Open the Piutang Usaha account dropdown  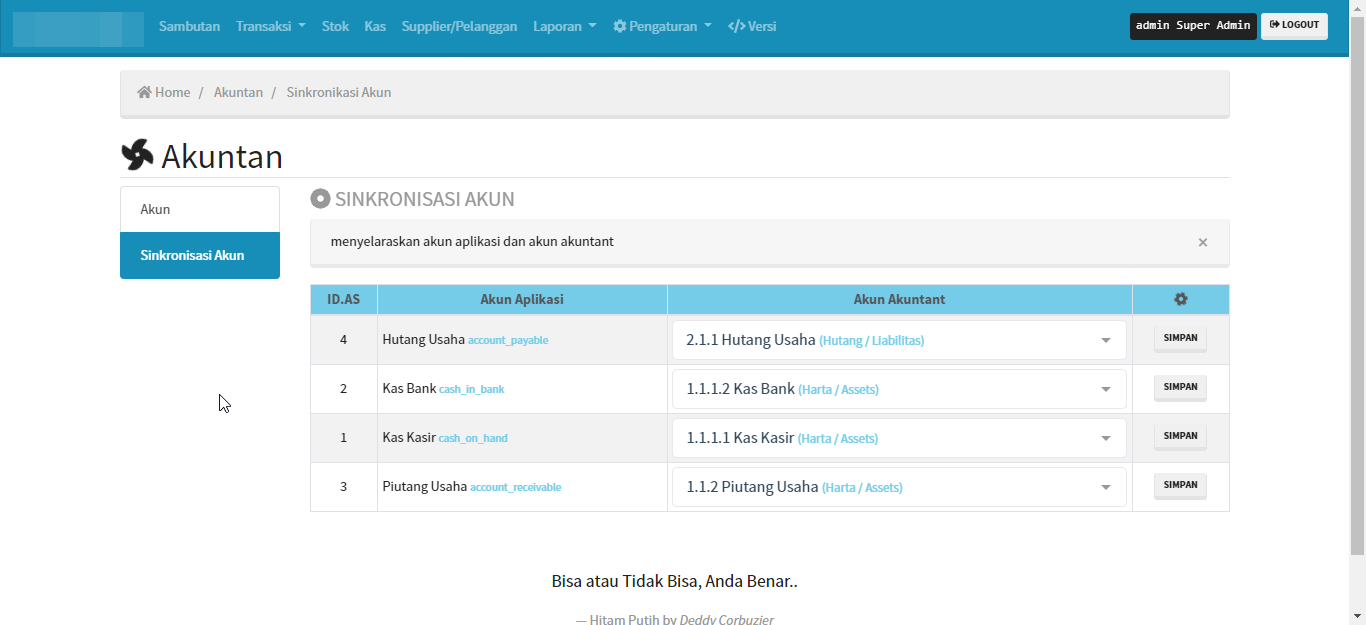tap(898, 487)
